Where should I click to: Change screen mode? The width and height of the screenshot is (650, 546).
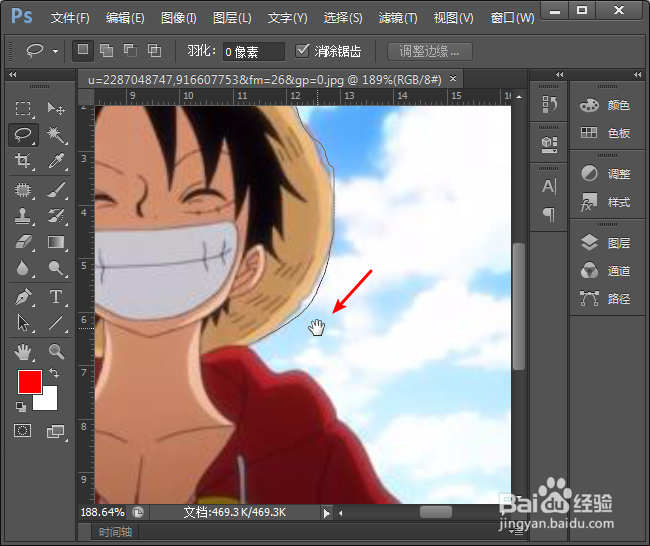coord(56,432)
